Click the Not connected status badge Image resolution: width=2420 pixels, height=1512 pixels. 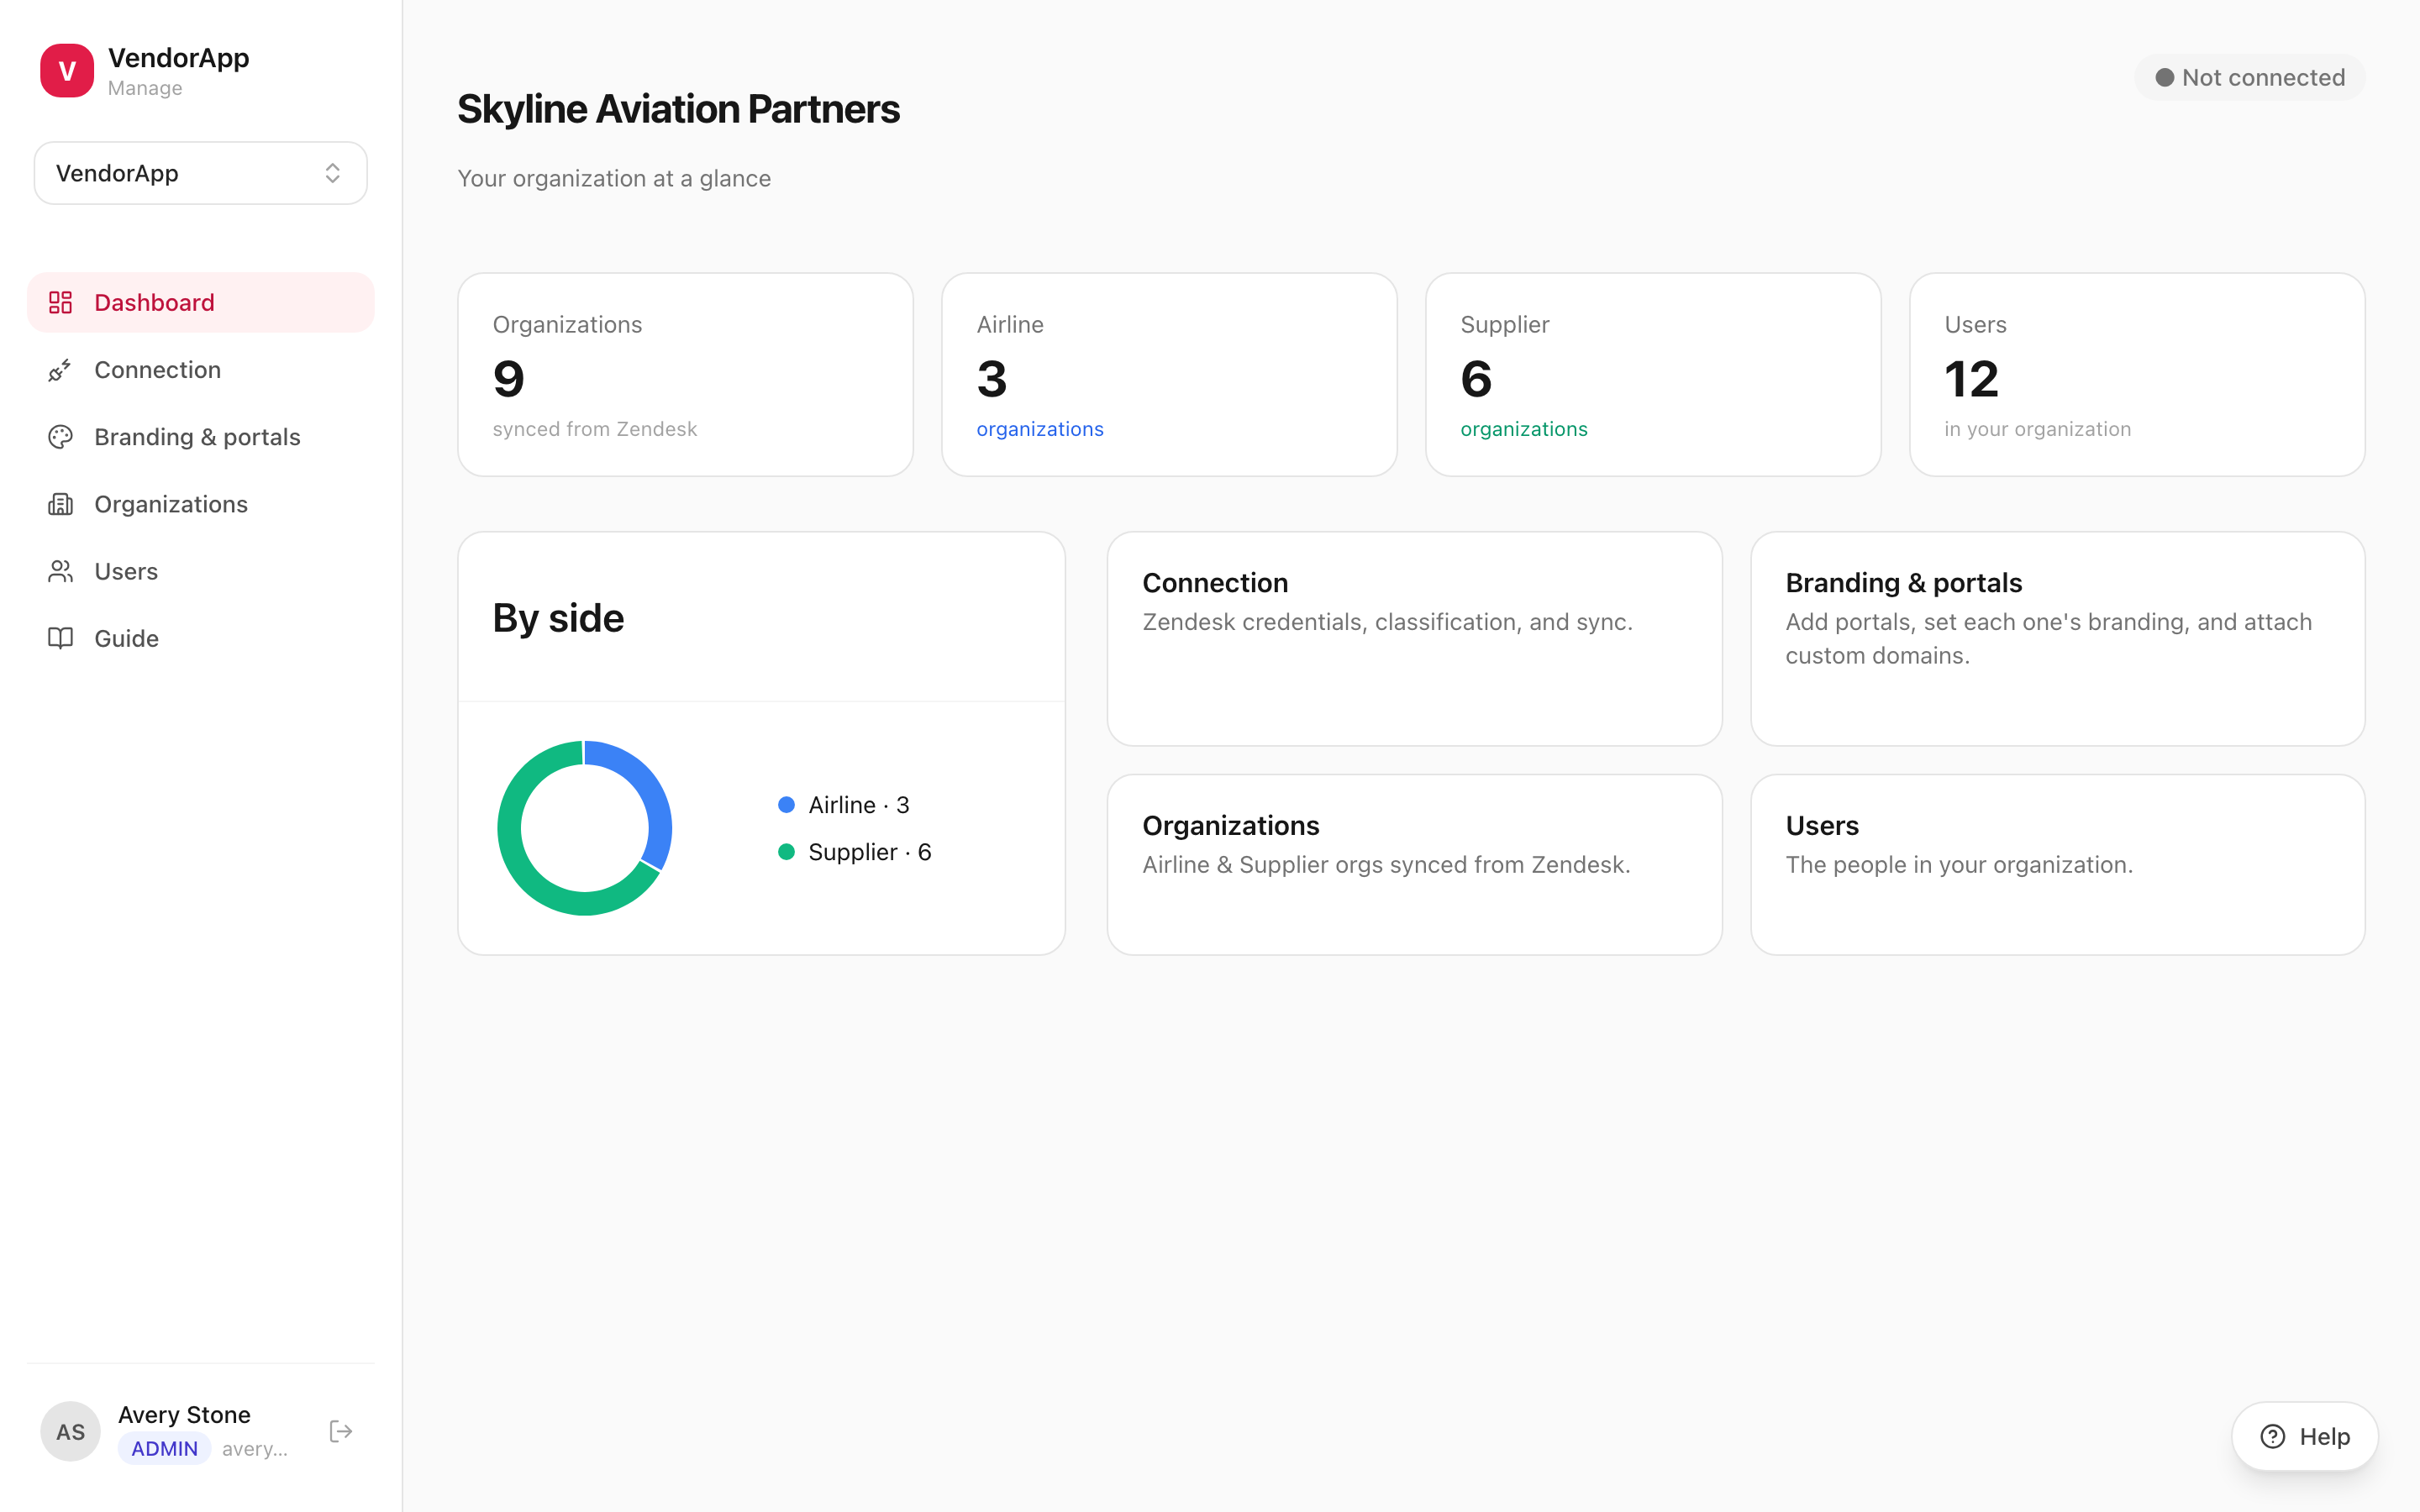tap(2250, 77)
